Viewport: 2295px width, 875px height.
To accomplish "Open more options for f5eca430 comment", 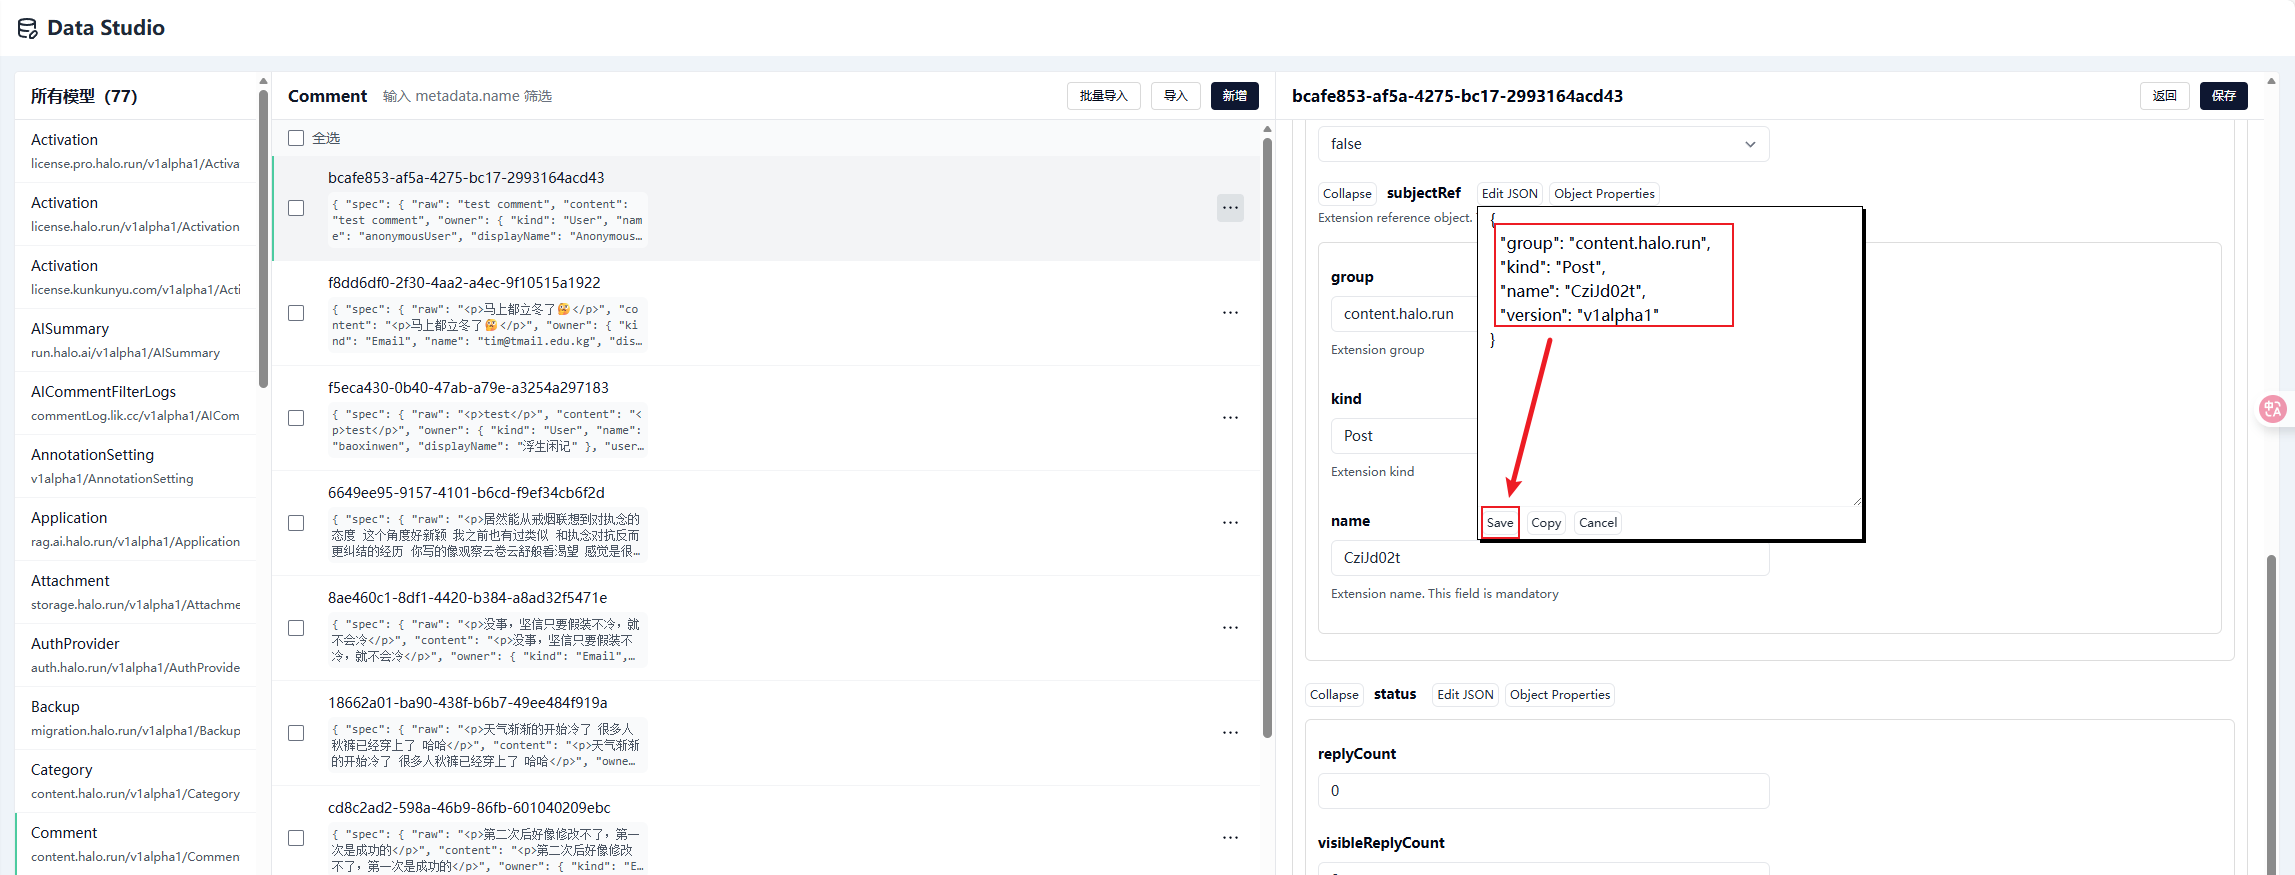I will coord(1230,418).
